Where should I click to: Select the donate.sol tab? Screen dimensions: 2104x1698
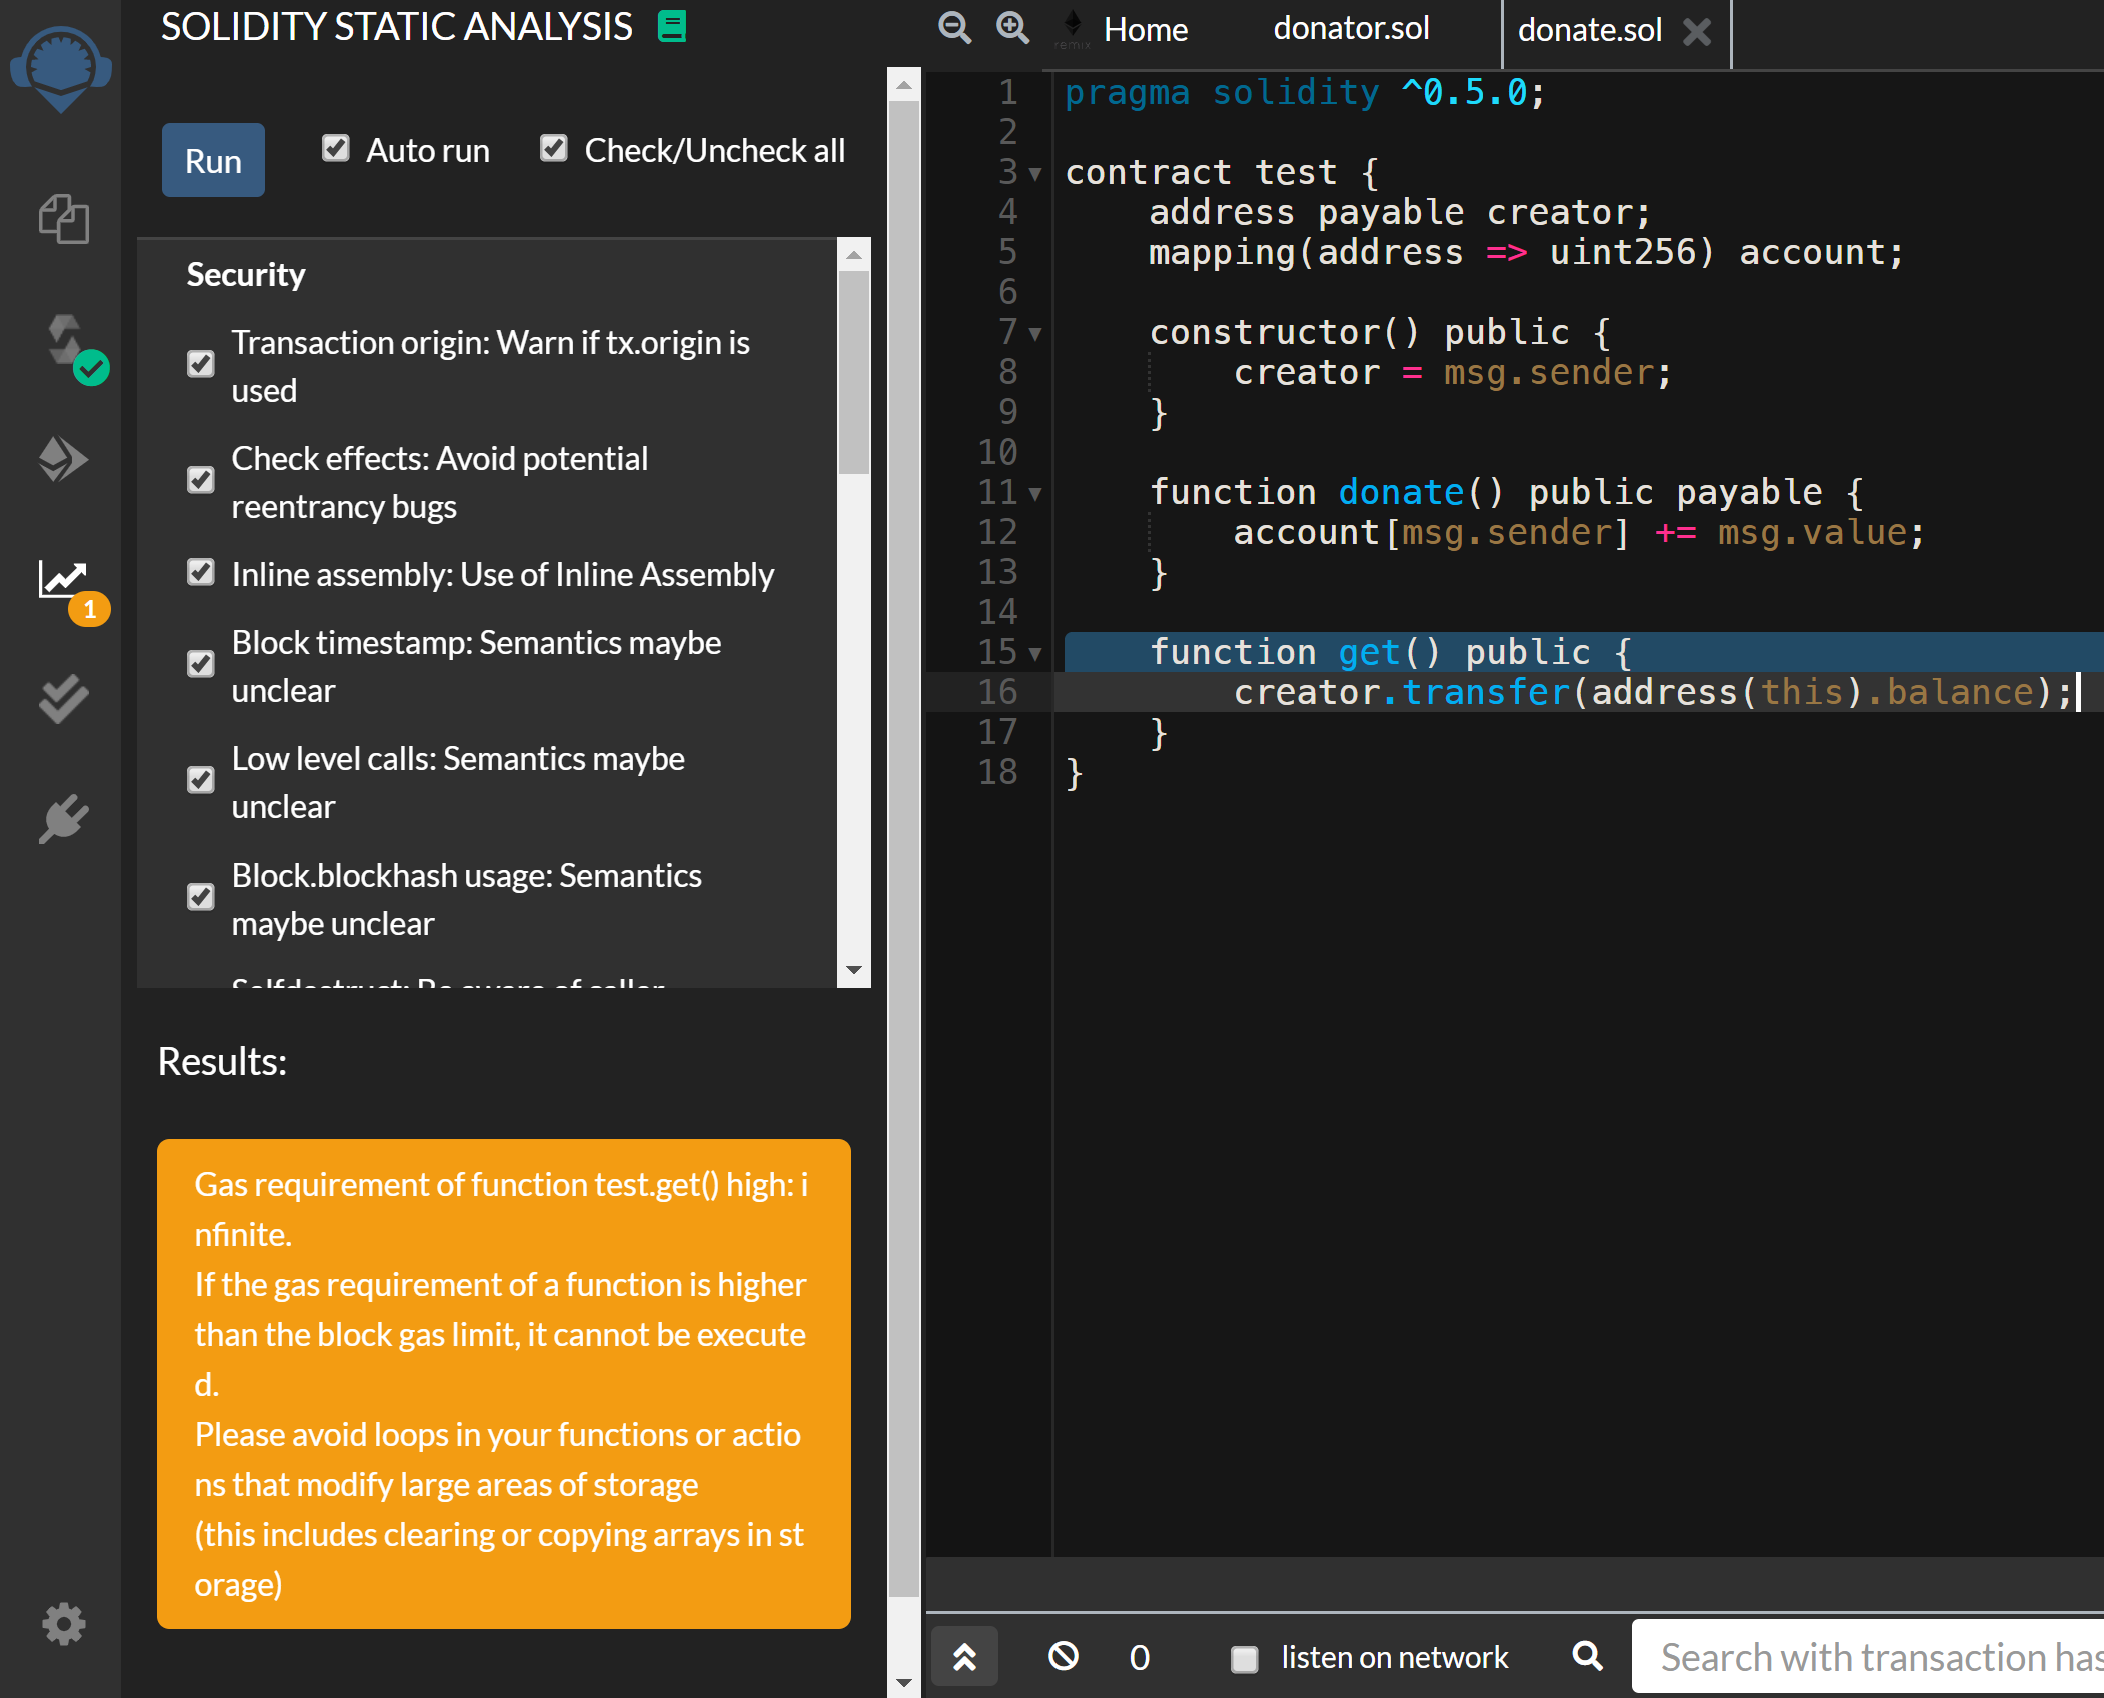1589,30
